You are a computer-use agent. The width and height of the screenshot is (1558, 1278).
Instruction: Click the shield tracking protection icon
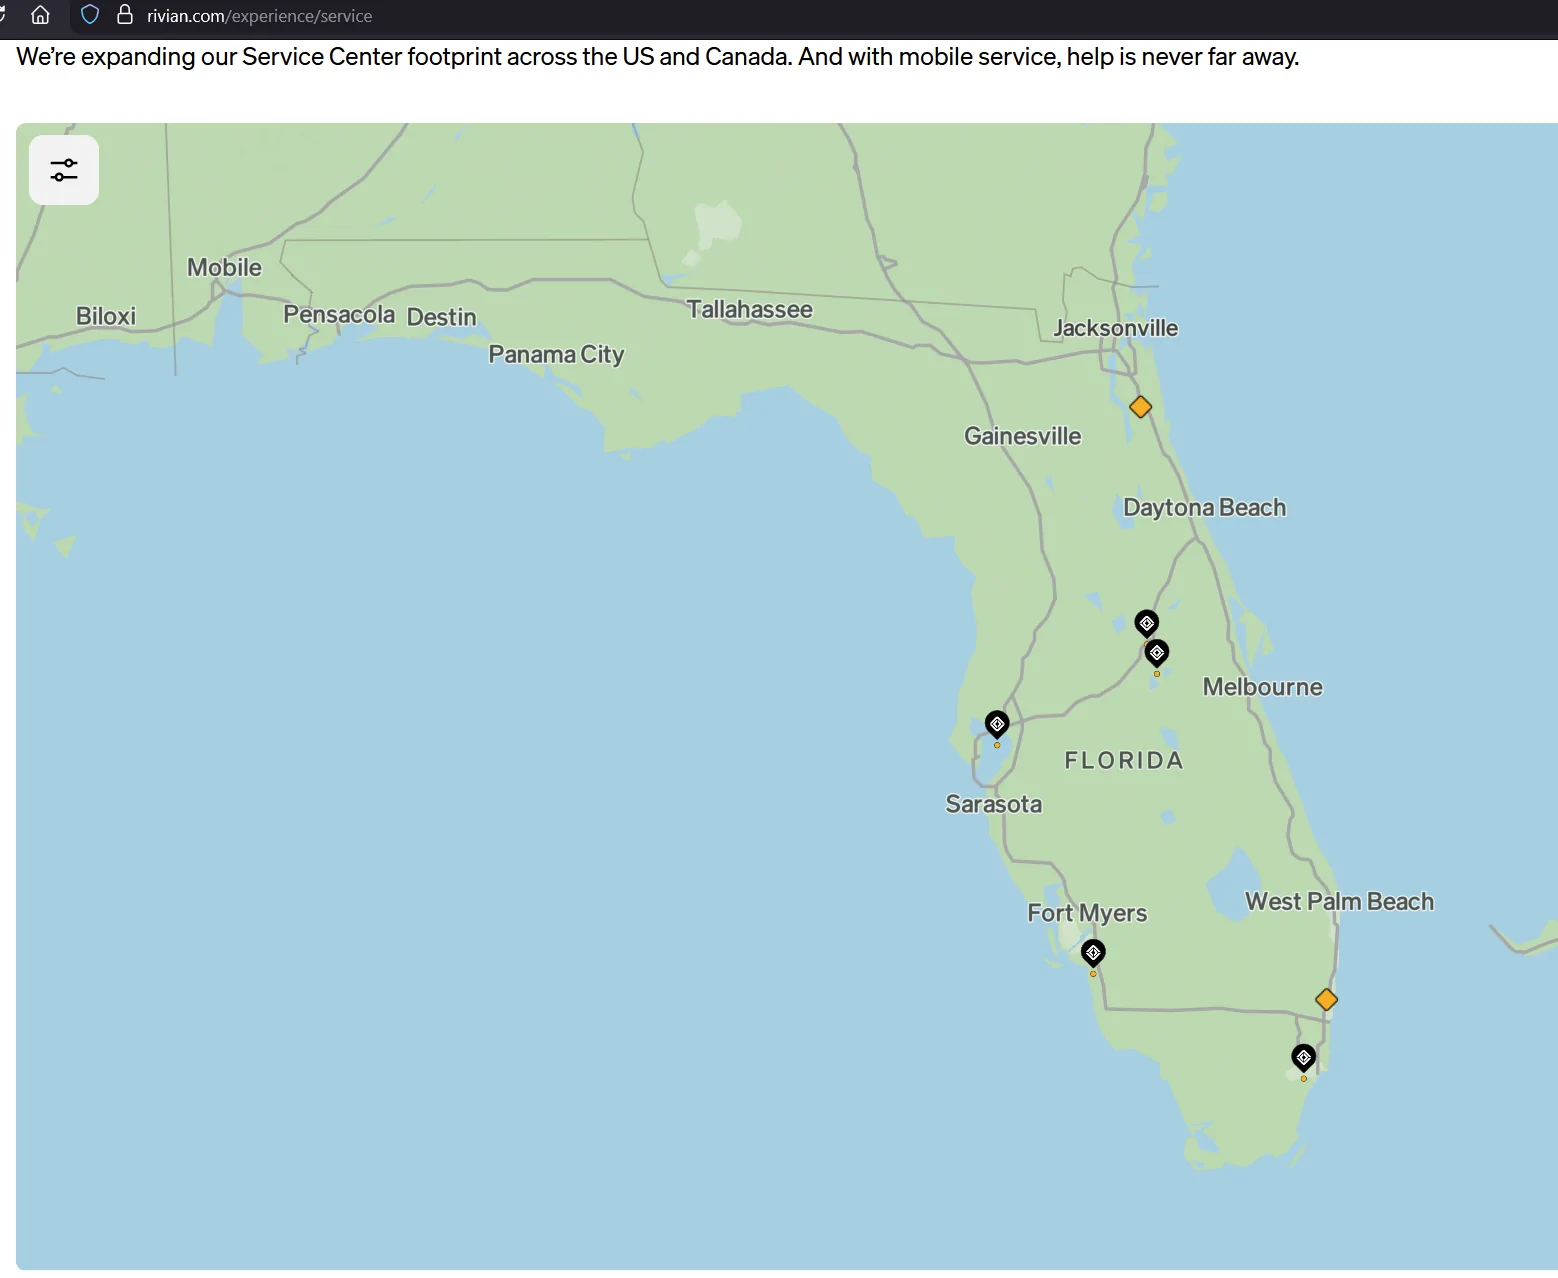click(x=90, y=15)
